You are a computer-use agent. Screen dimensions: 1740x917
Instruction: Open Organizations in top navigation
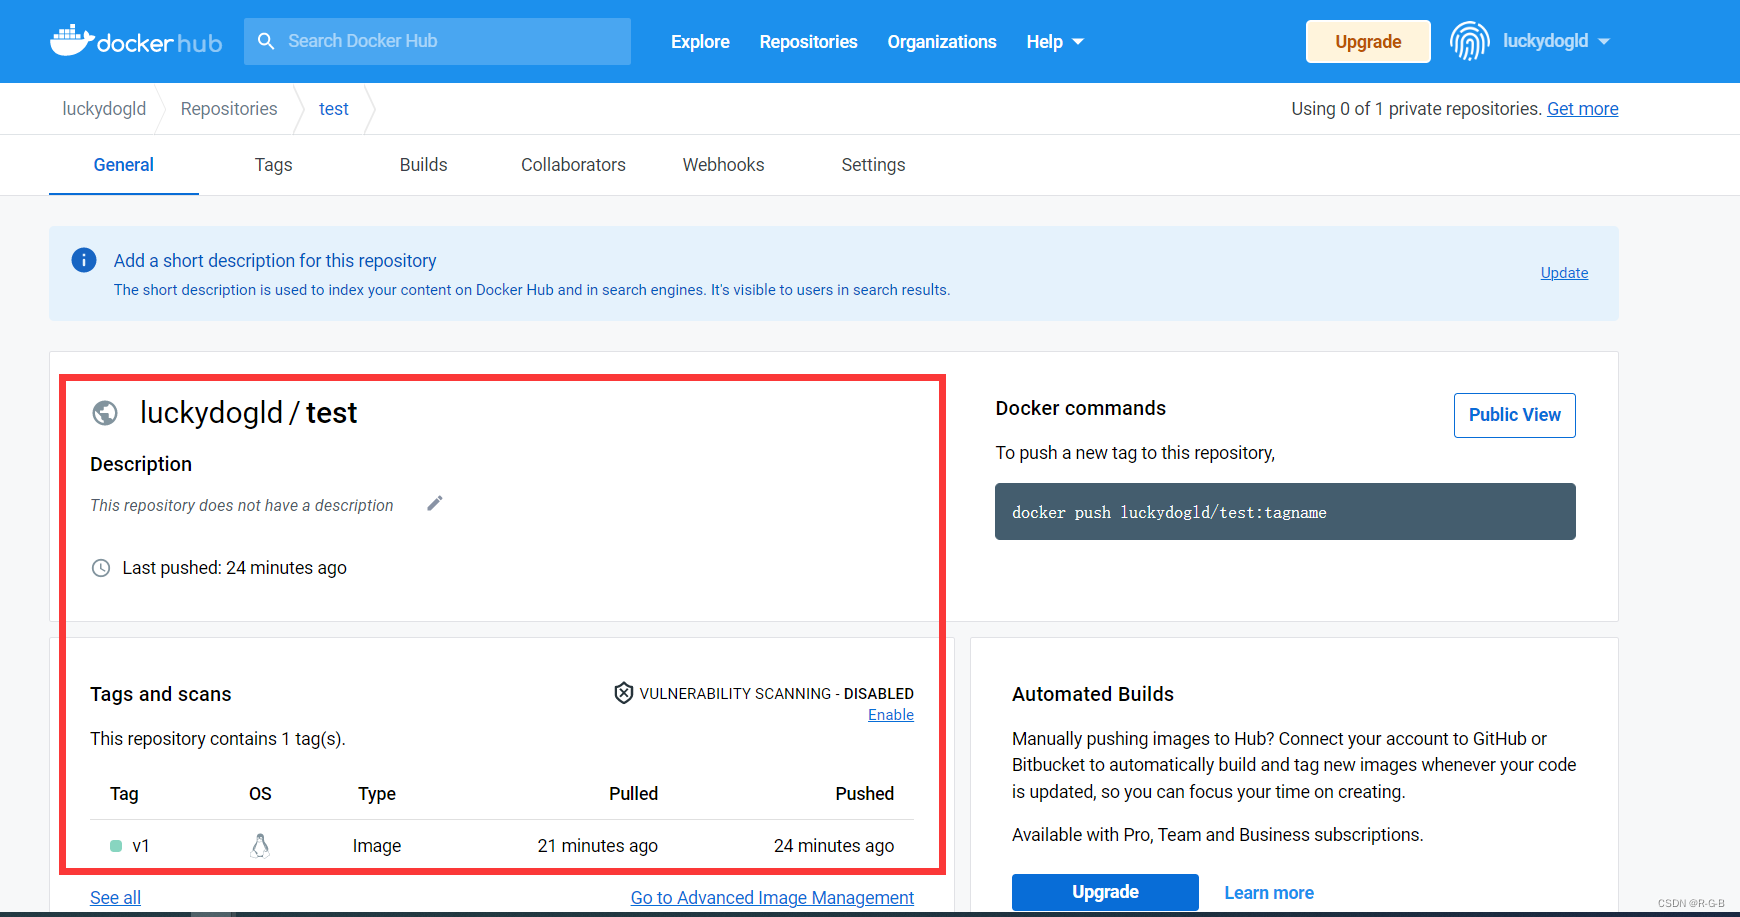point(942,42)
